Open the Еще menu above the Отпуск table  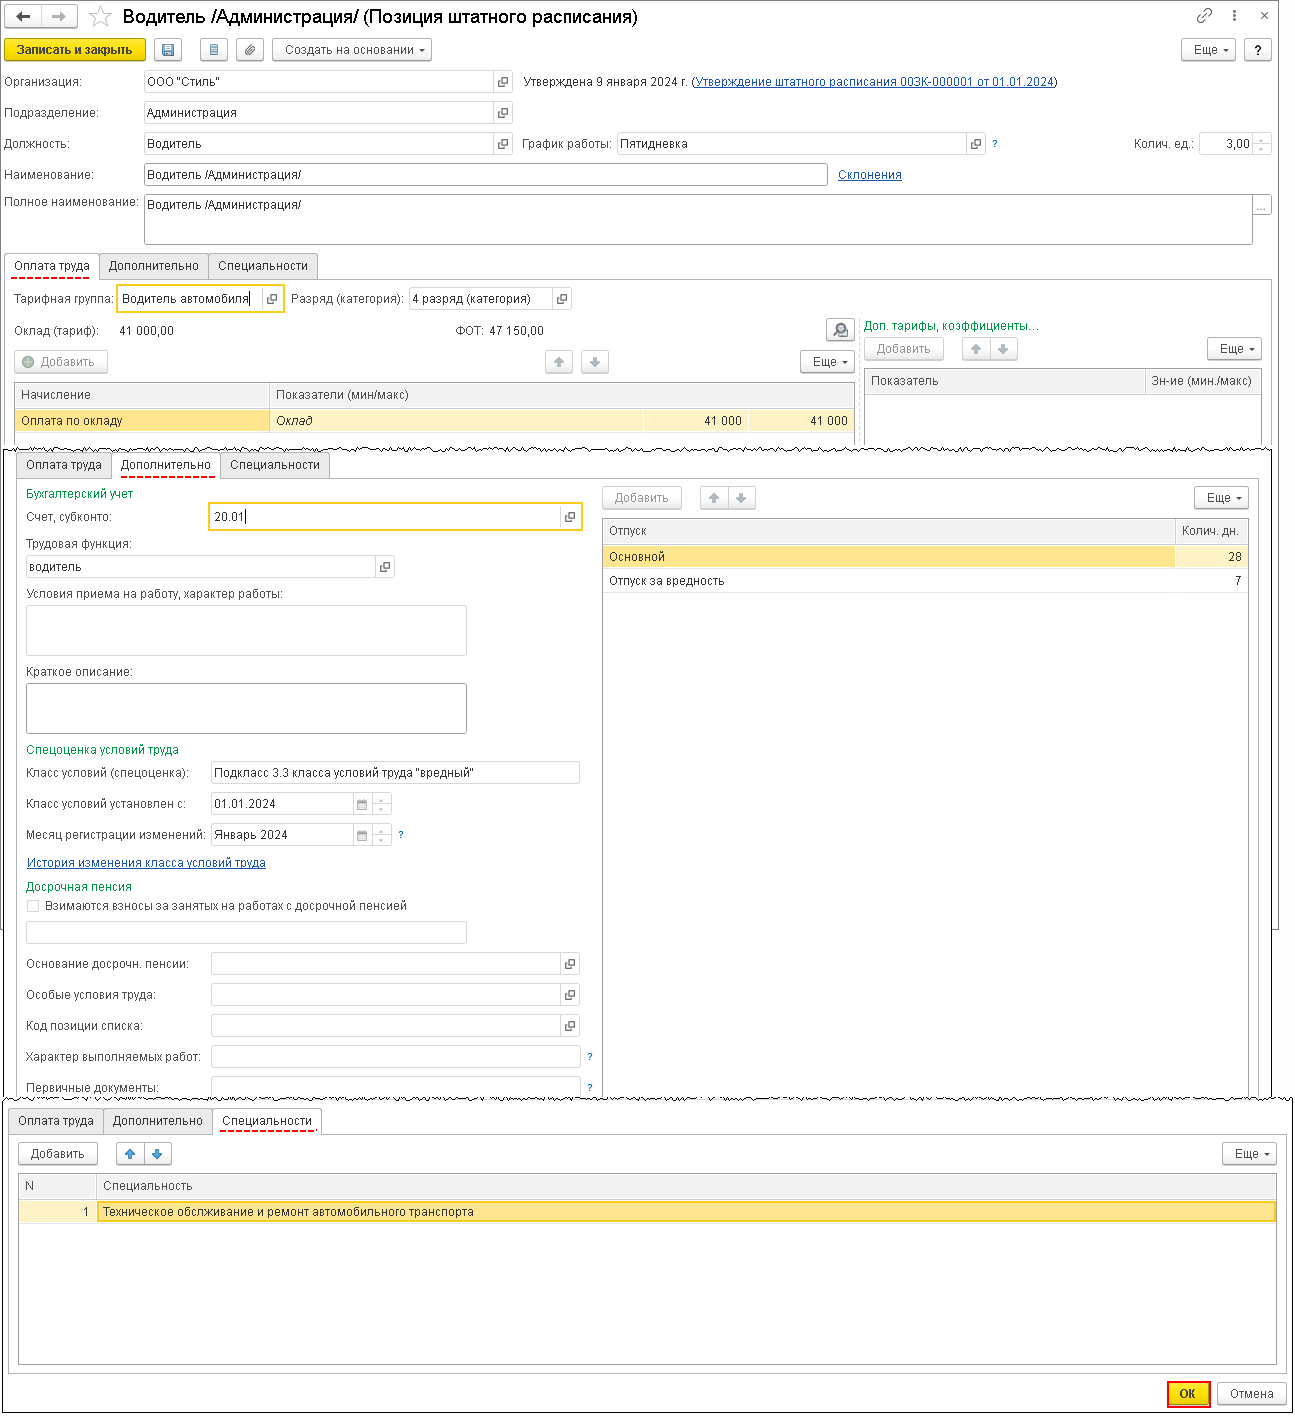(x=1221, y=498)
